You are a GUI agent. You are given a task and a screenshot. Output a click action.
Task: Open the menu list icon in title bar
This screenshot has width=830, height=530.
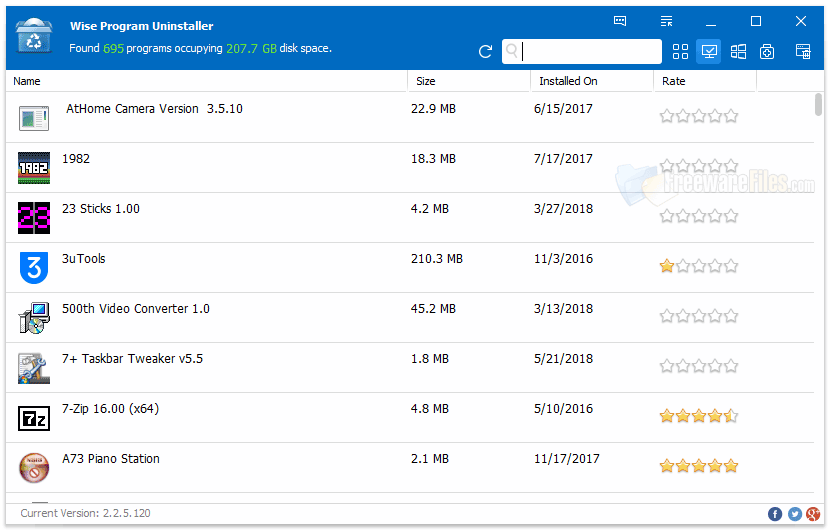[666, 21]
